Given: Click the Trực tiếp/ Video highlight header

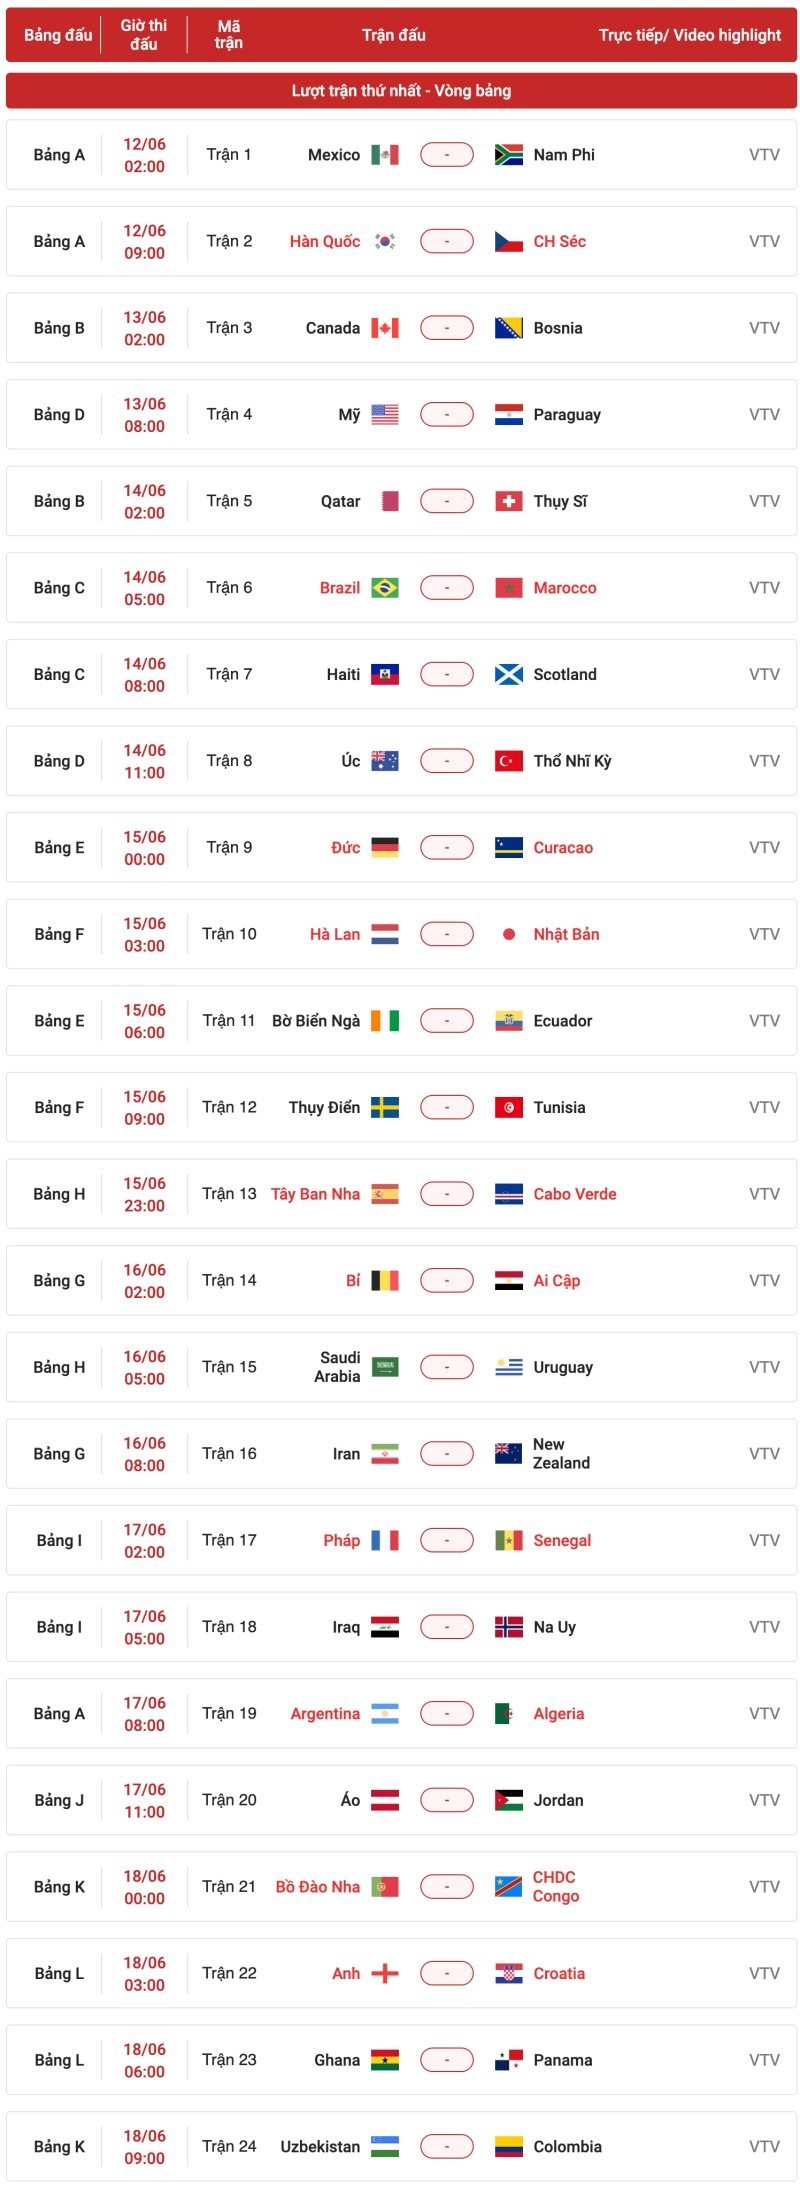Looking at the screenshot, I should (689, 35).
